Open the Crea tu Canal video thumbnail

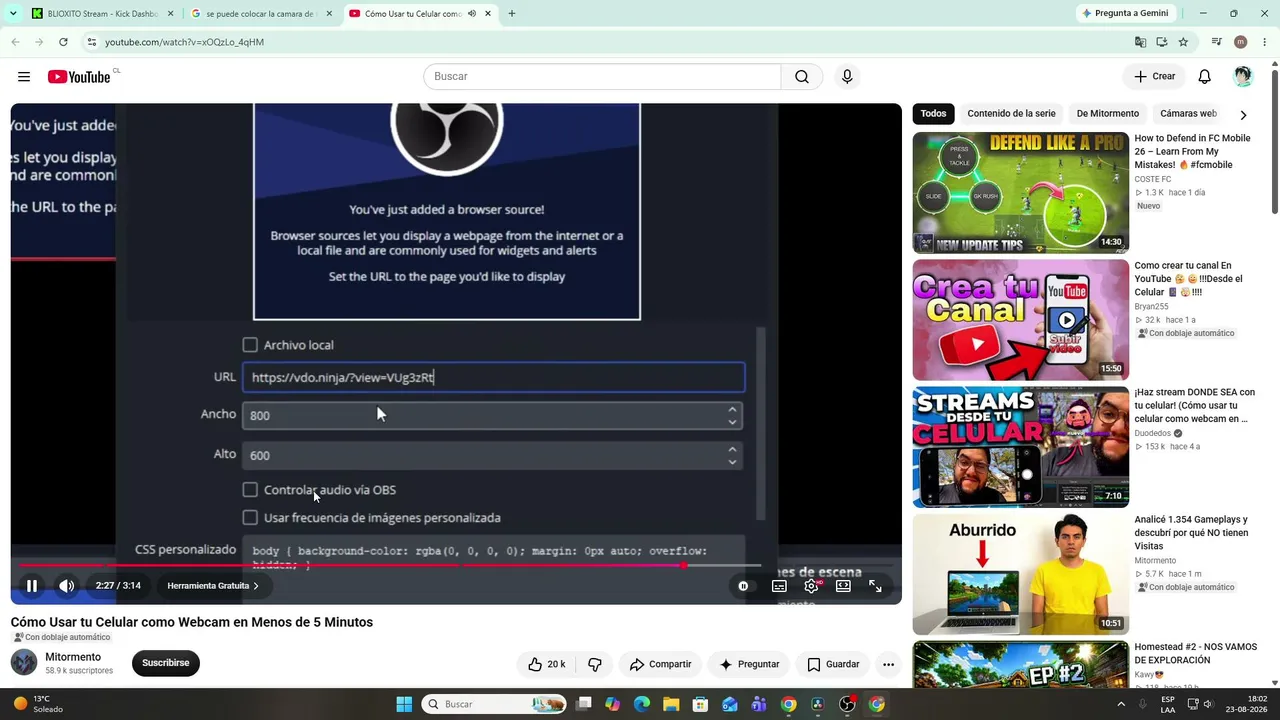1021,320
